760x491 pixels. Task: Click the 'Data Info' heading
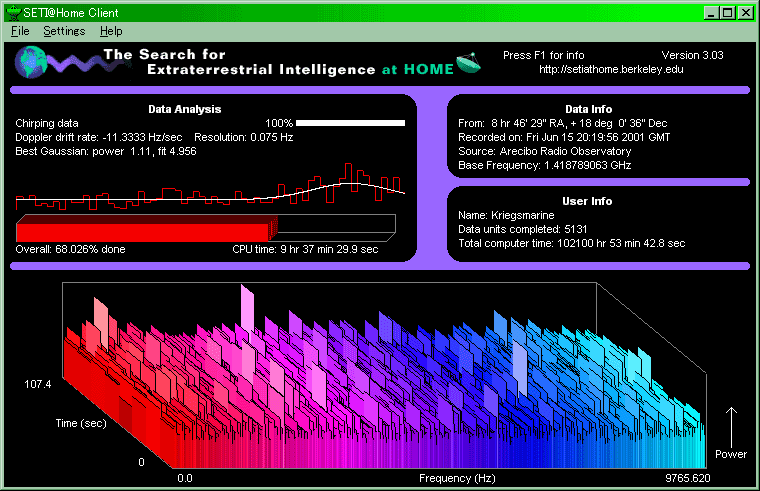click(588, 109)
